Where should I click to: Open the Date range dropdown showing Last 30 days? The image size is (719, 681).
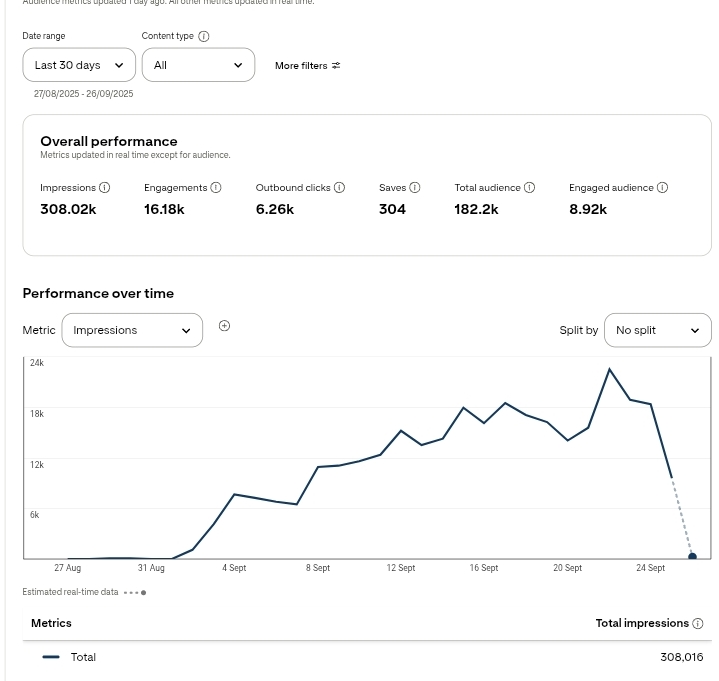point(79,65)
